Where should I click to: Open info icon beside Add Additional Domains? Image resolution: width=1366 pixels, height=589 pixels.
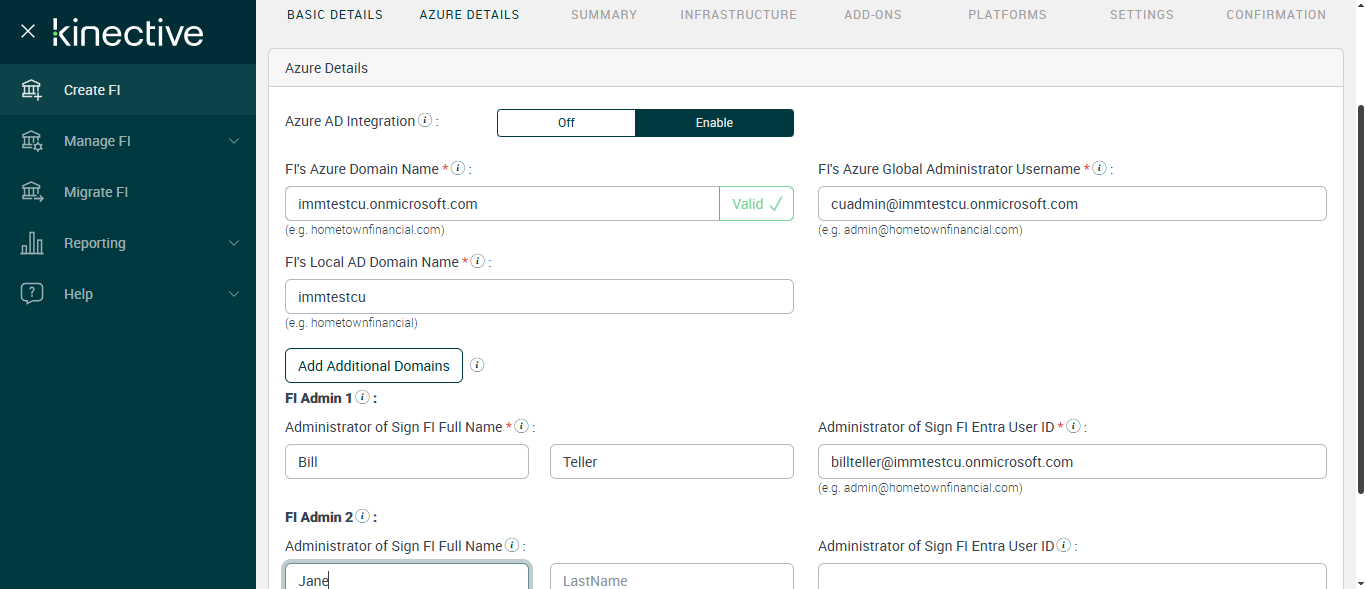pyautogui.click(x=477, y=365)
